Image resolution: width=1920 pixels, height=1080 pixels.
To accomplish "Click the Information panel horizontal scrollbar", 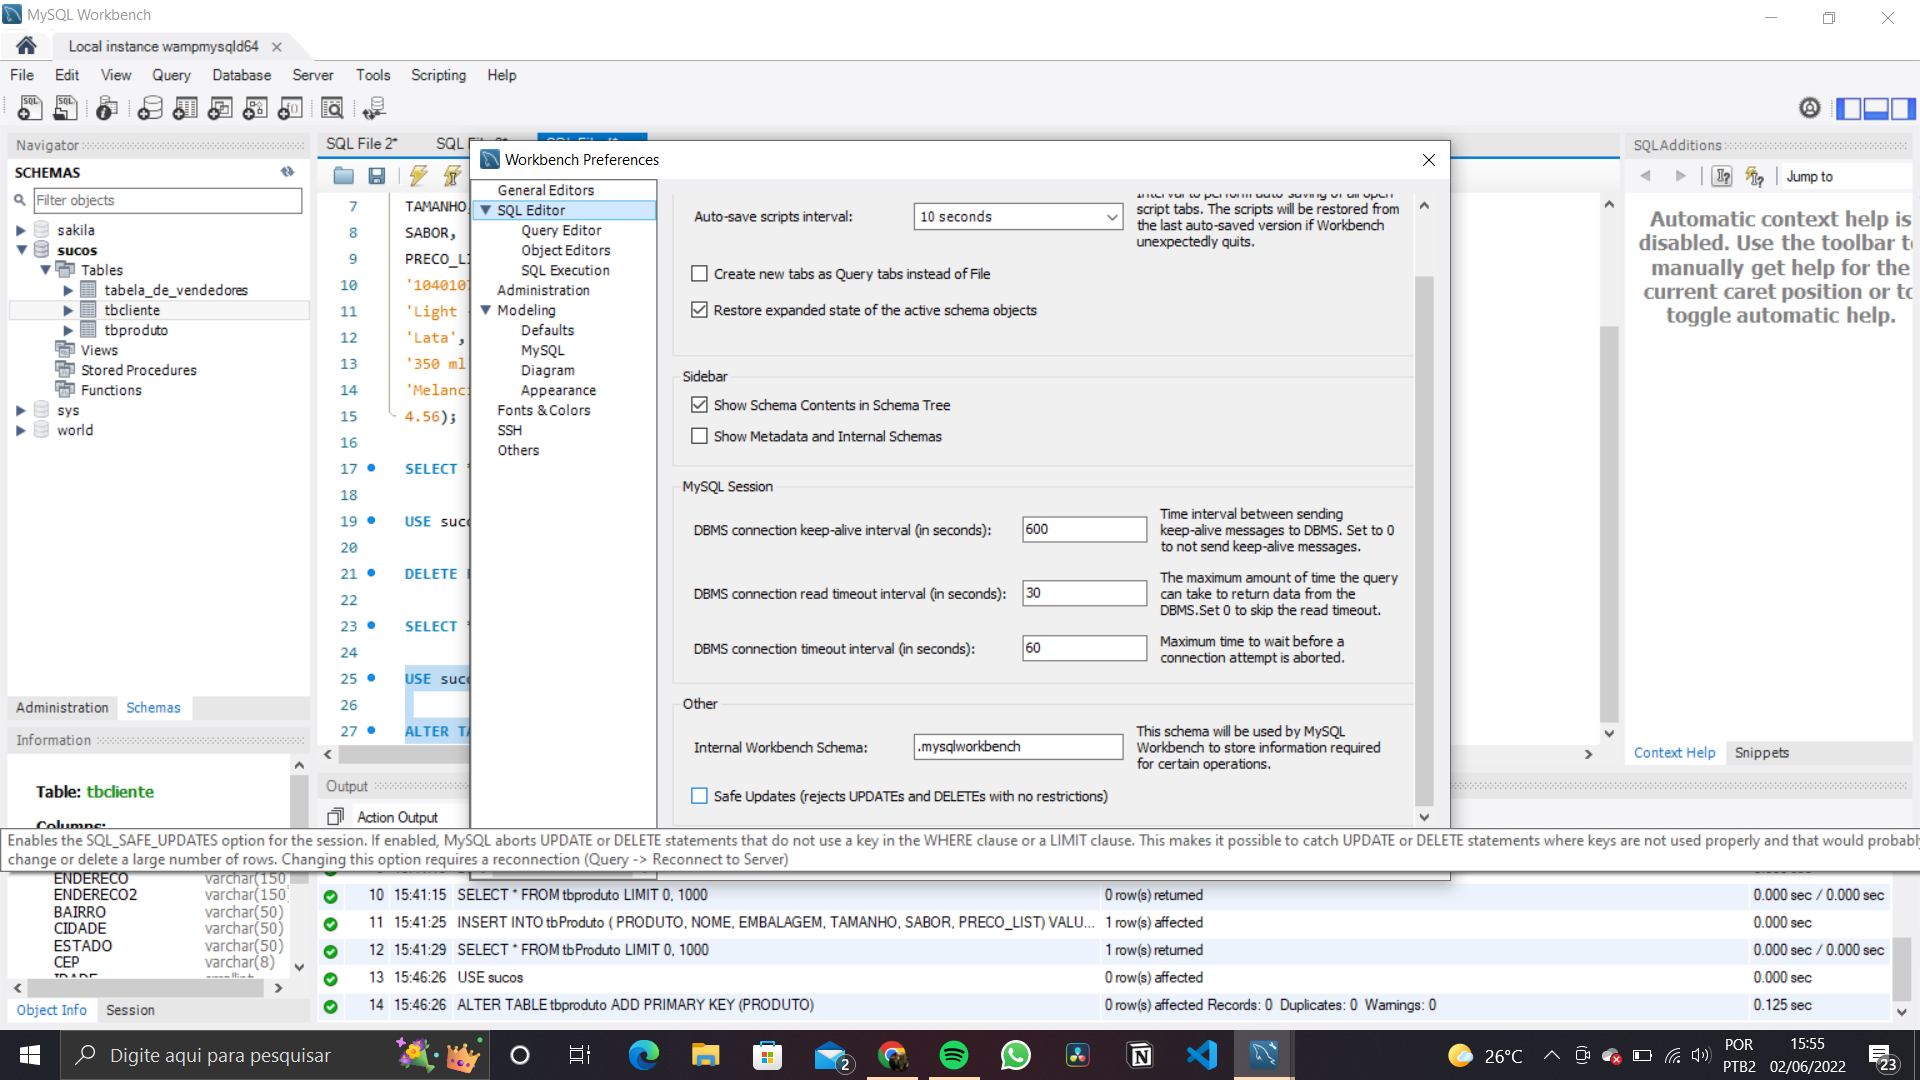I will tap(147, 987).
